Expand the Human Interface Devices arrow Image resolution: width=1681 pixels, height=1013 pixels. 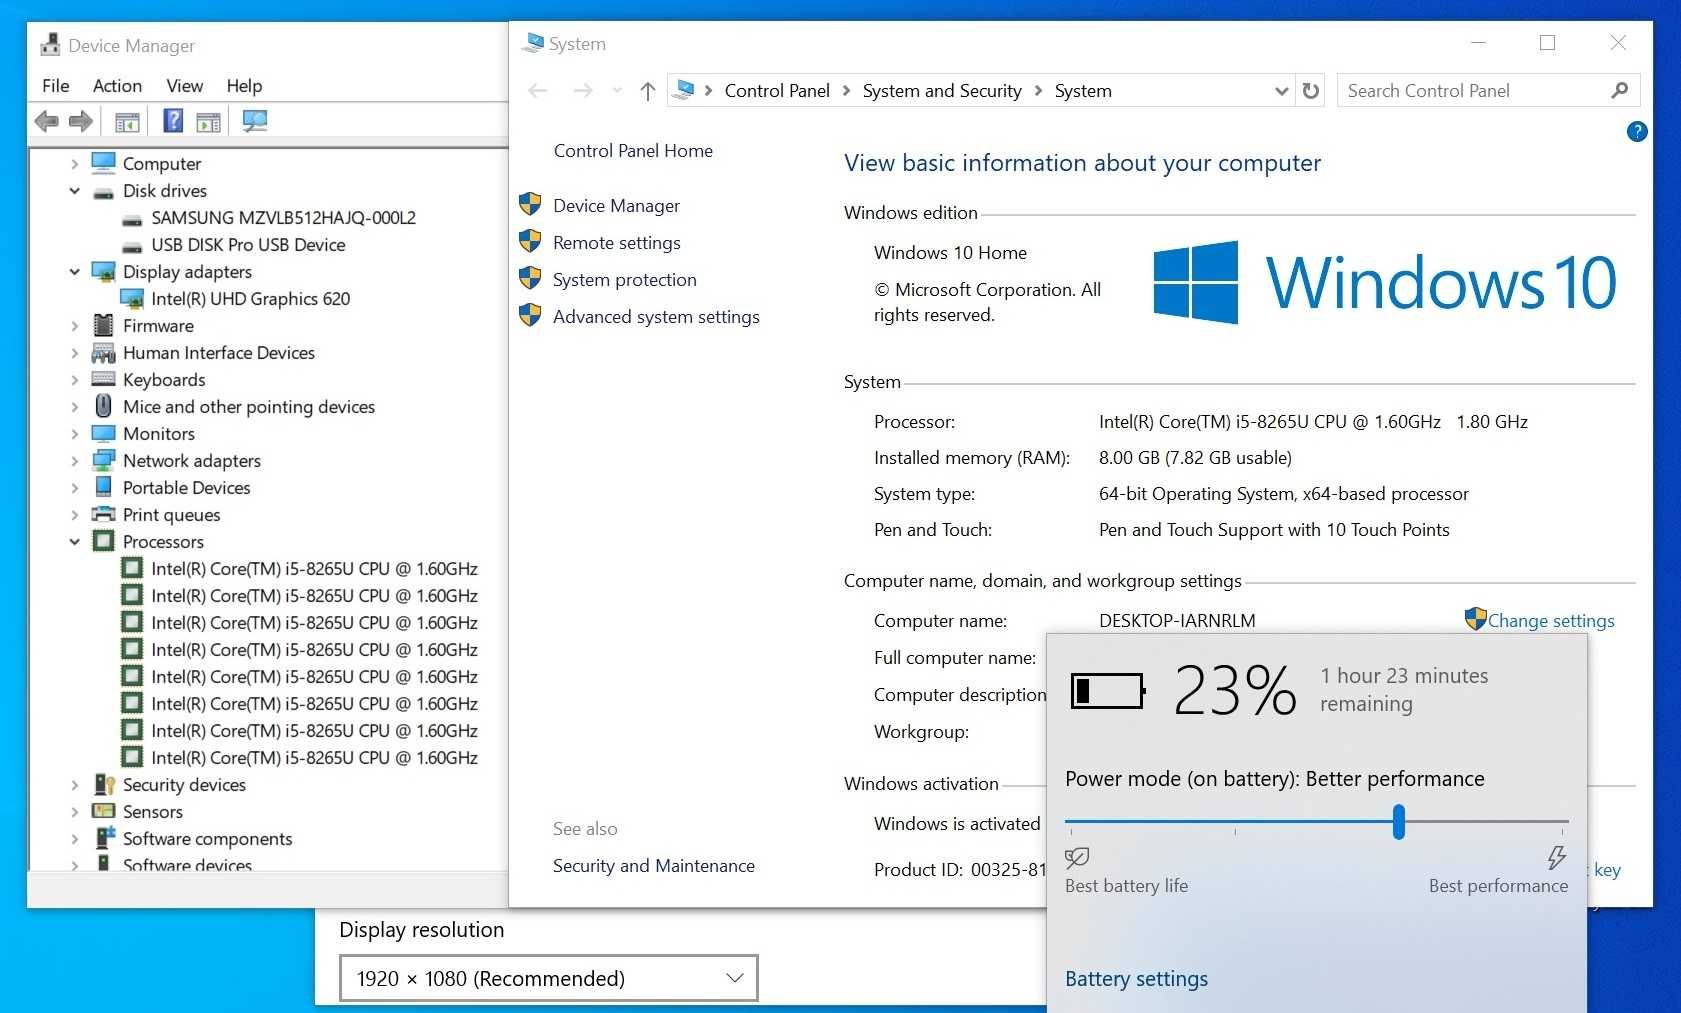click(x=75, y=352)
